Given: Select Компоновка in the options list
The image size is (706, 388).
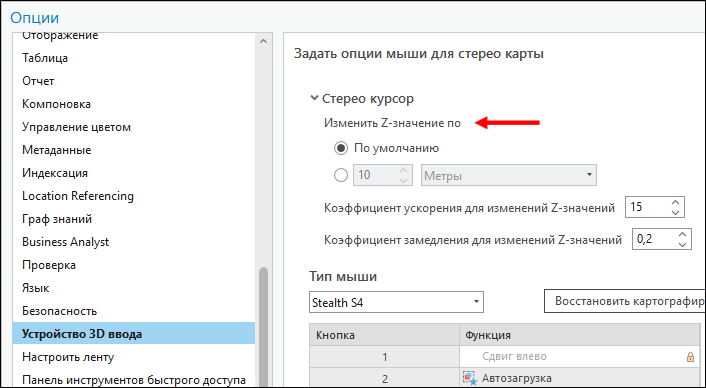Looking at the screenshot, I should pyautogui.click(x=56, y=104).
